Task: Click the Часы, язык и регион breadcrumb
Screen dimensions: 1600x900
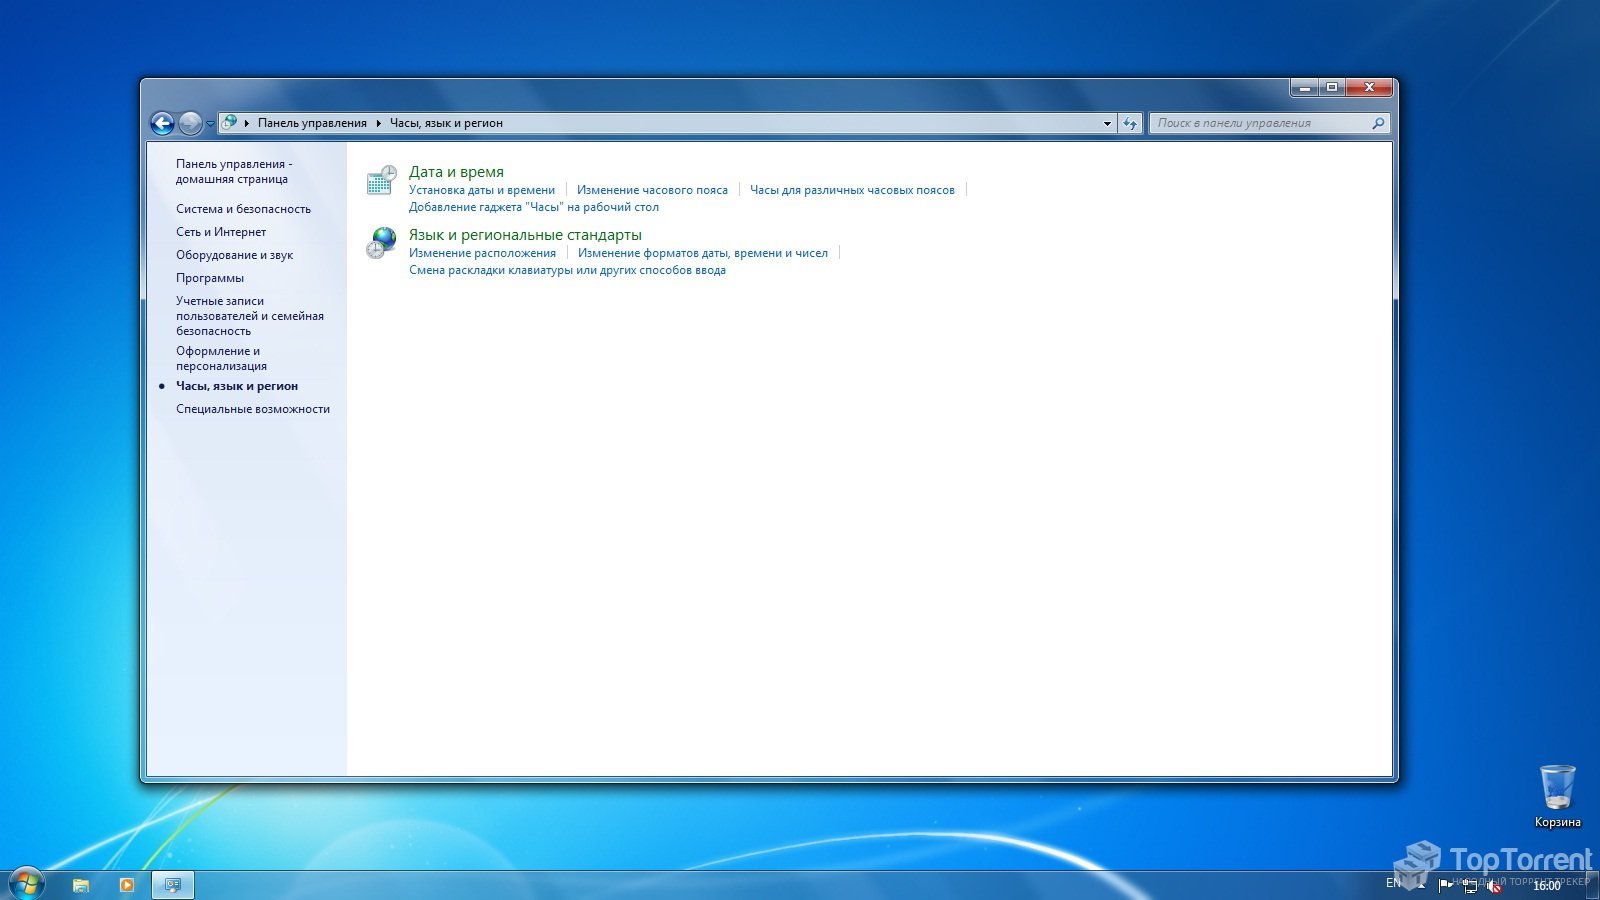Action: coord(446,123)
